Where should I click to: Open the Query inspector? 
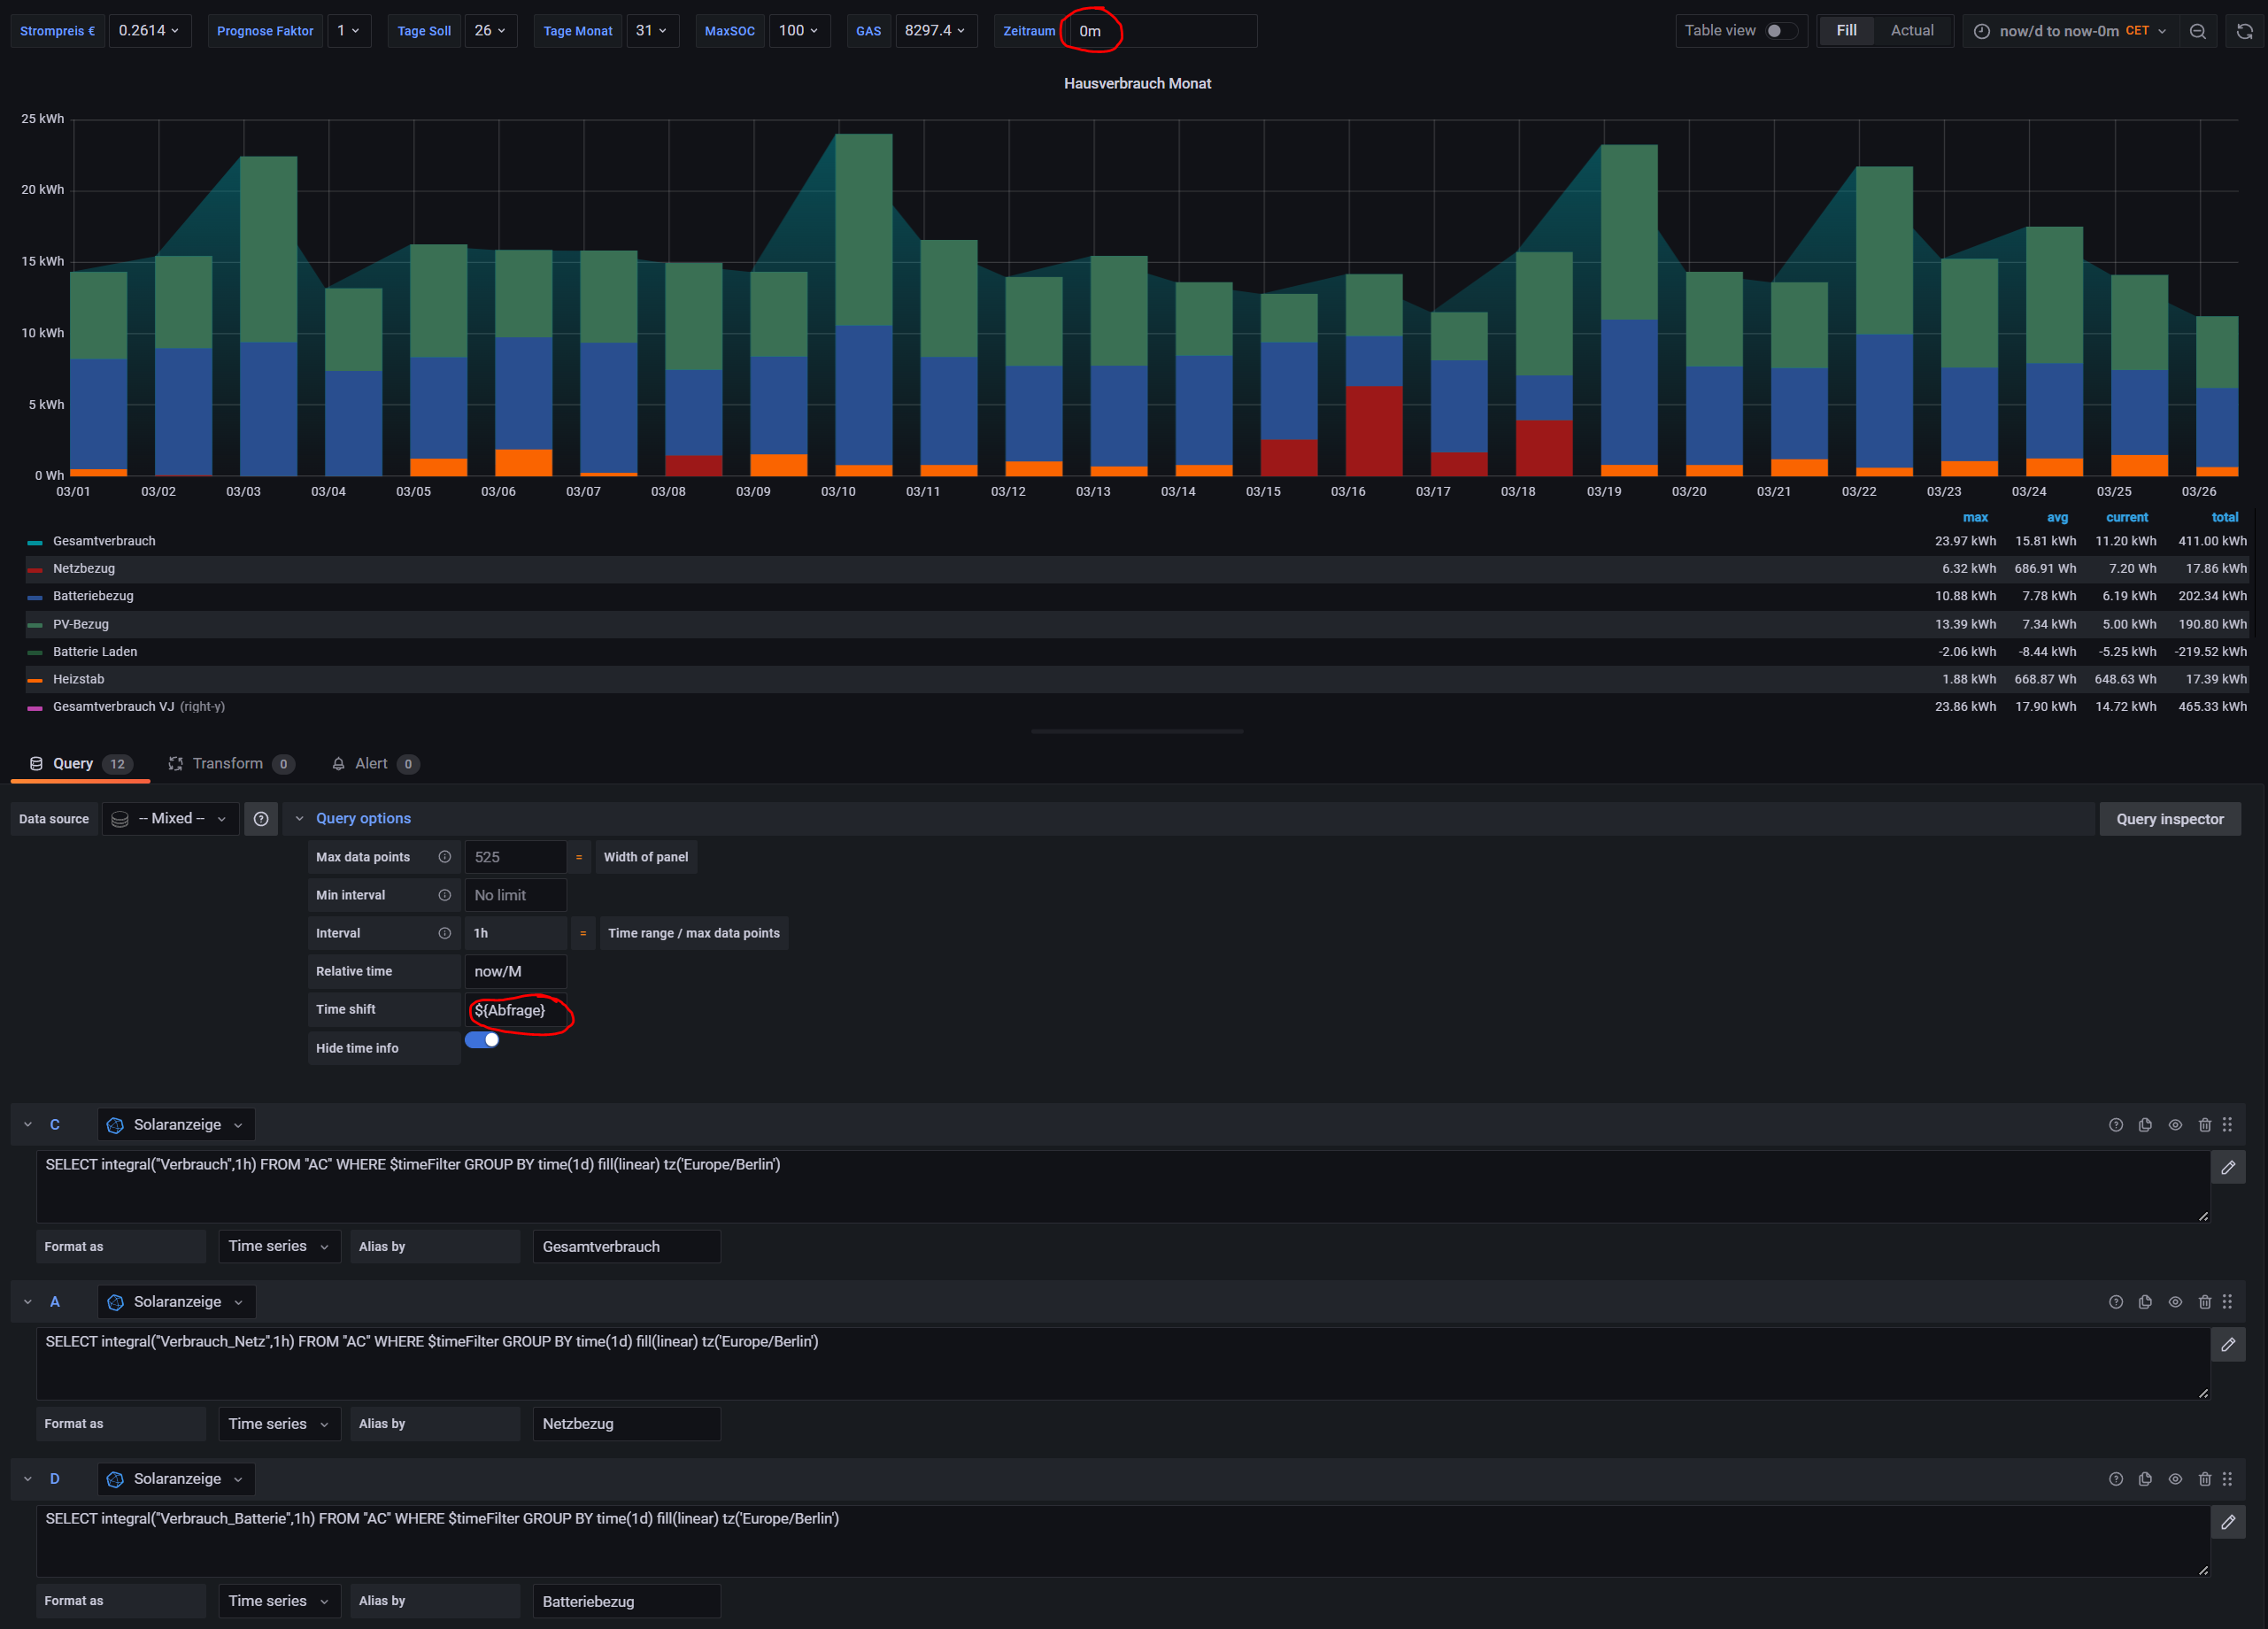(x=2169, y=819)
